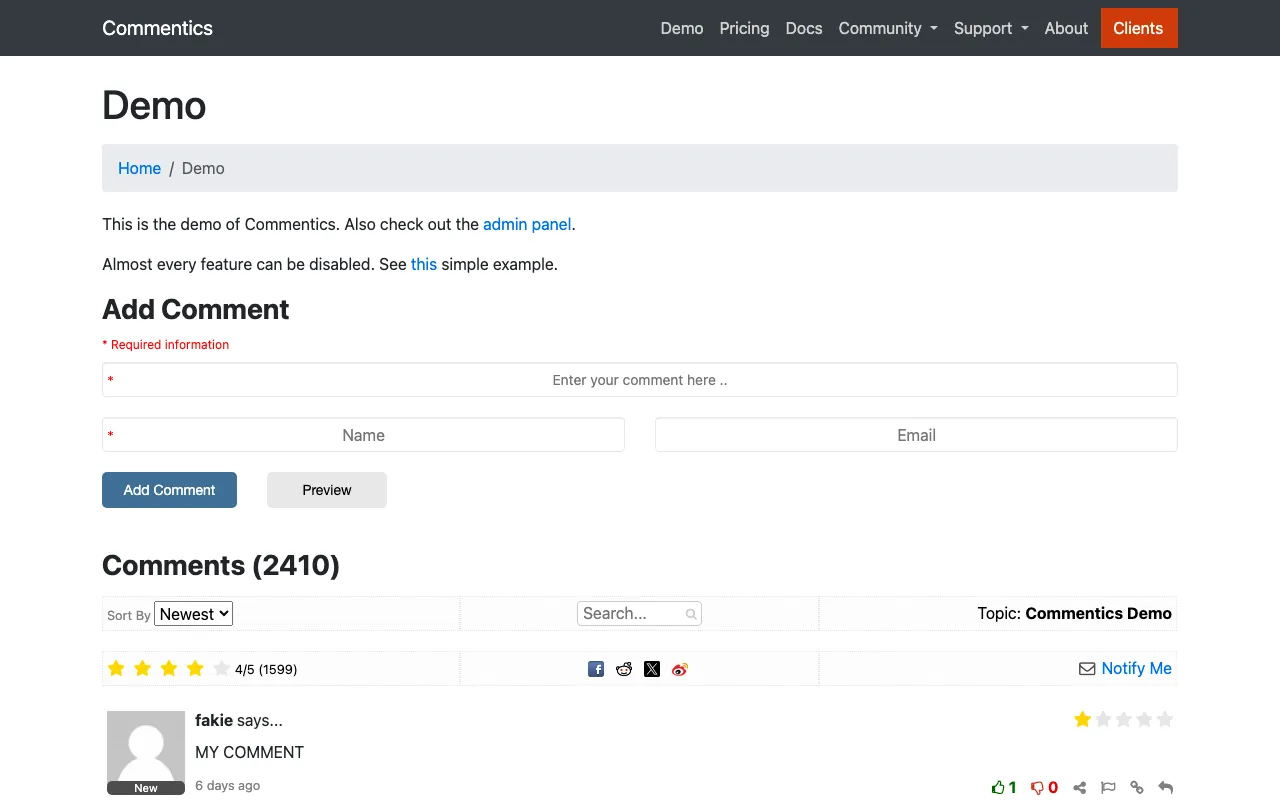Click the Notify Me link

(1136, 669)
